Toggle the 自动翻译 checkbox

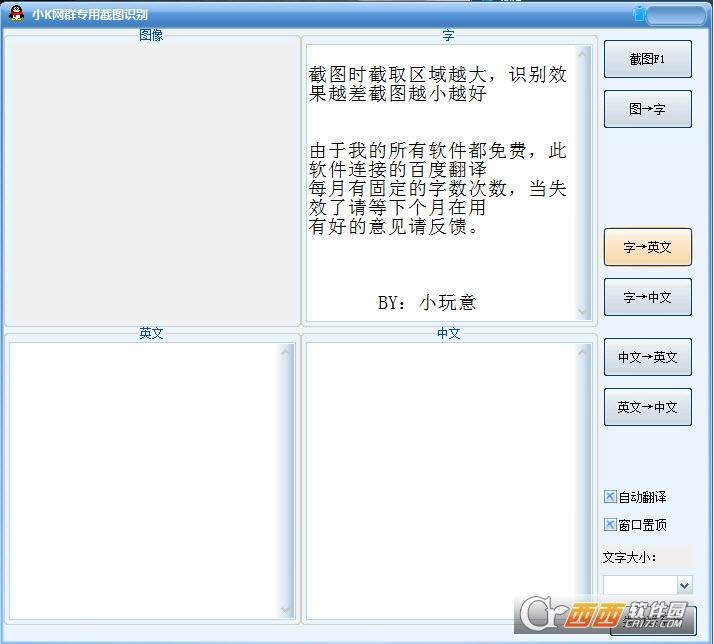tap(610, 496)
